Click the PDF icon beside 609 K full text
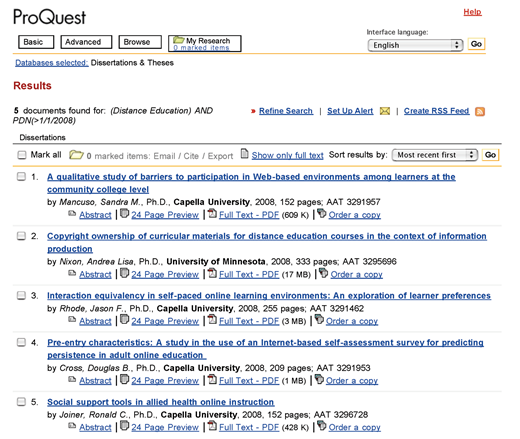 212,213
